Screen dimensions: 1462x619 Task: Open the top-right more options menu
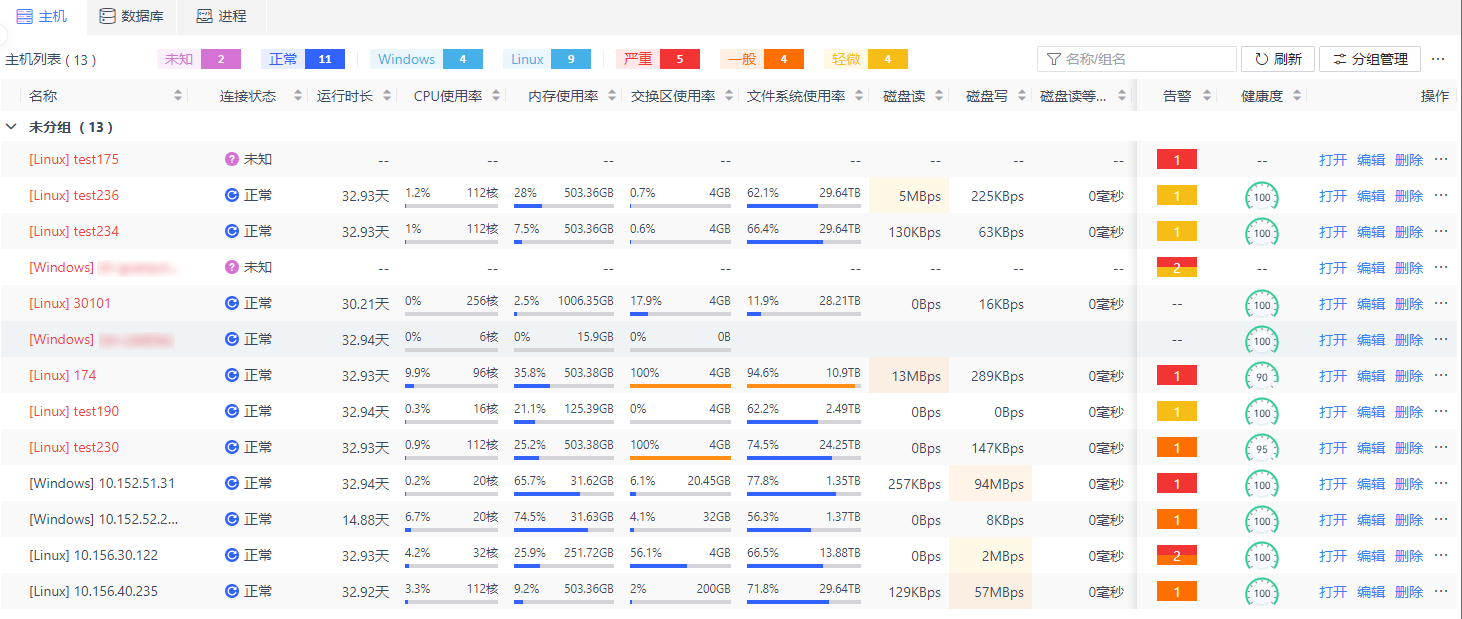click(1439, 59)
